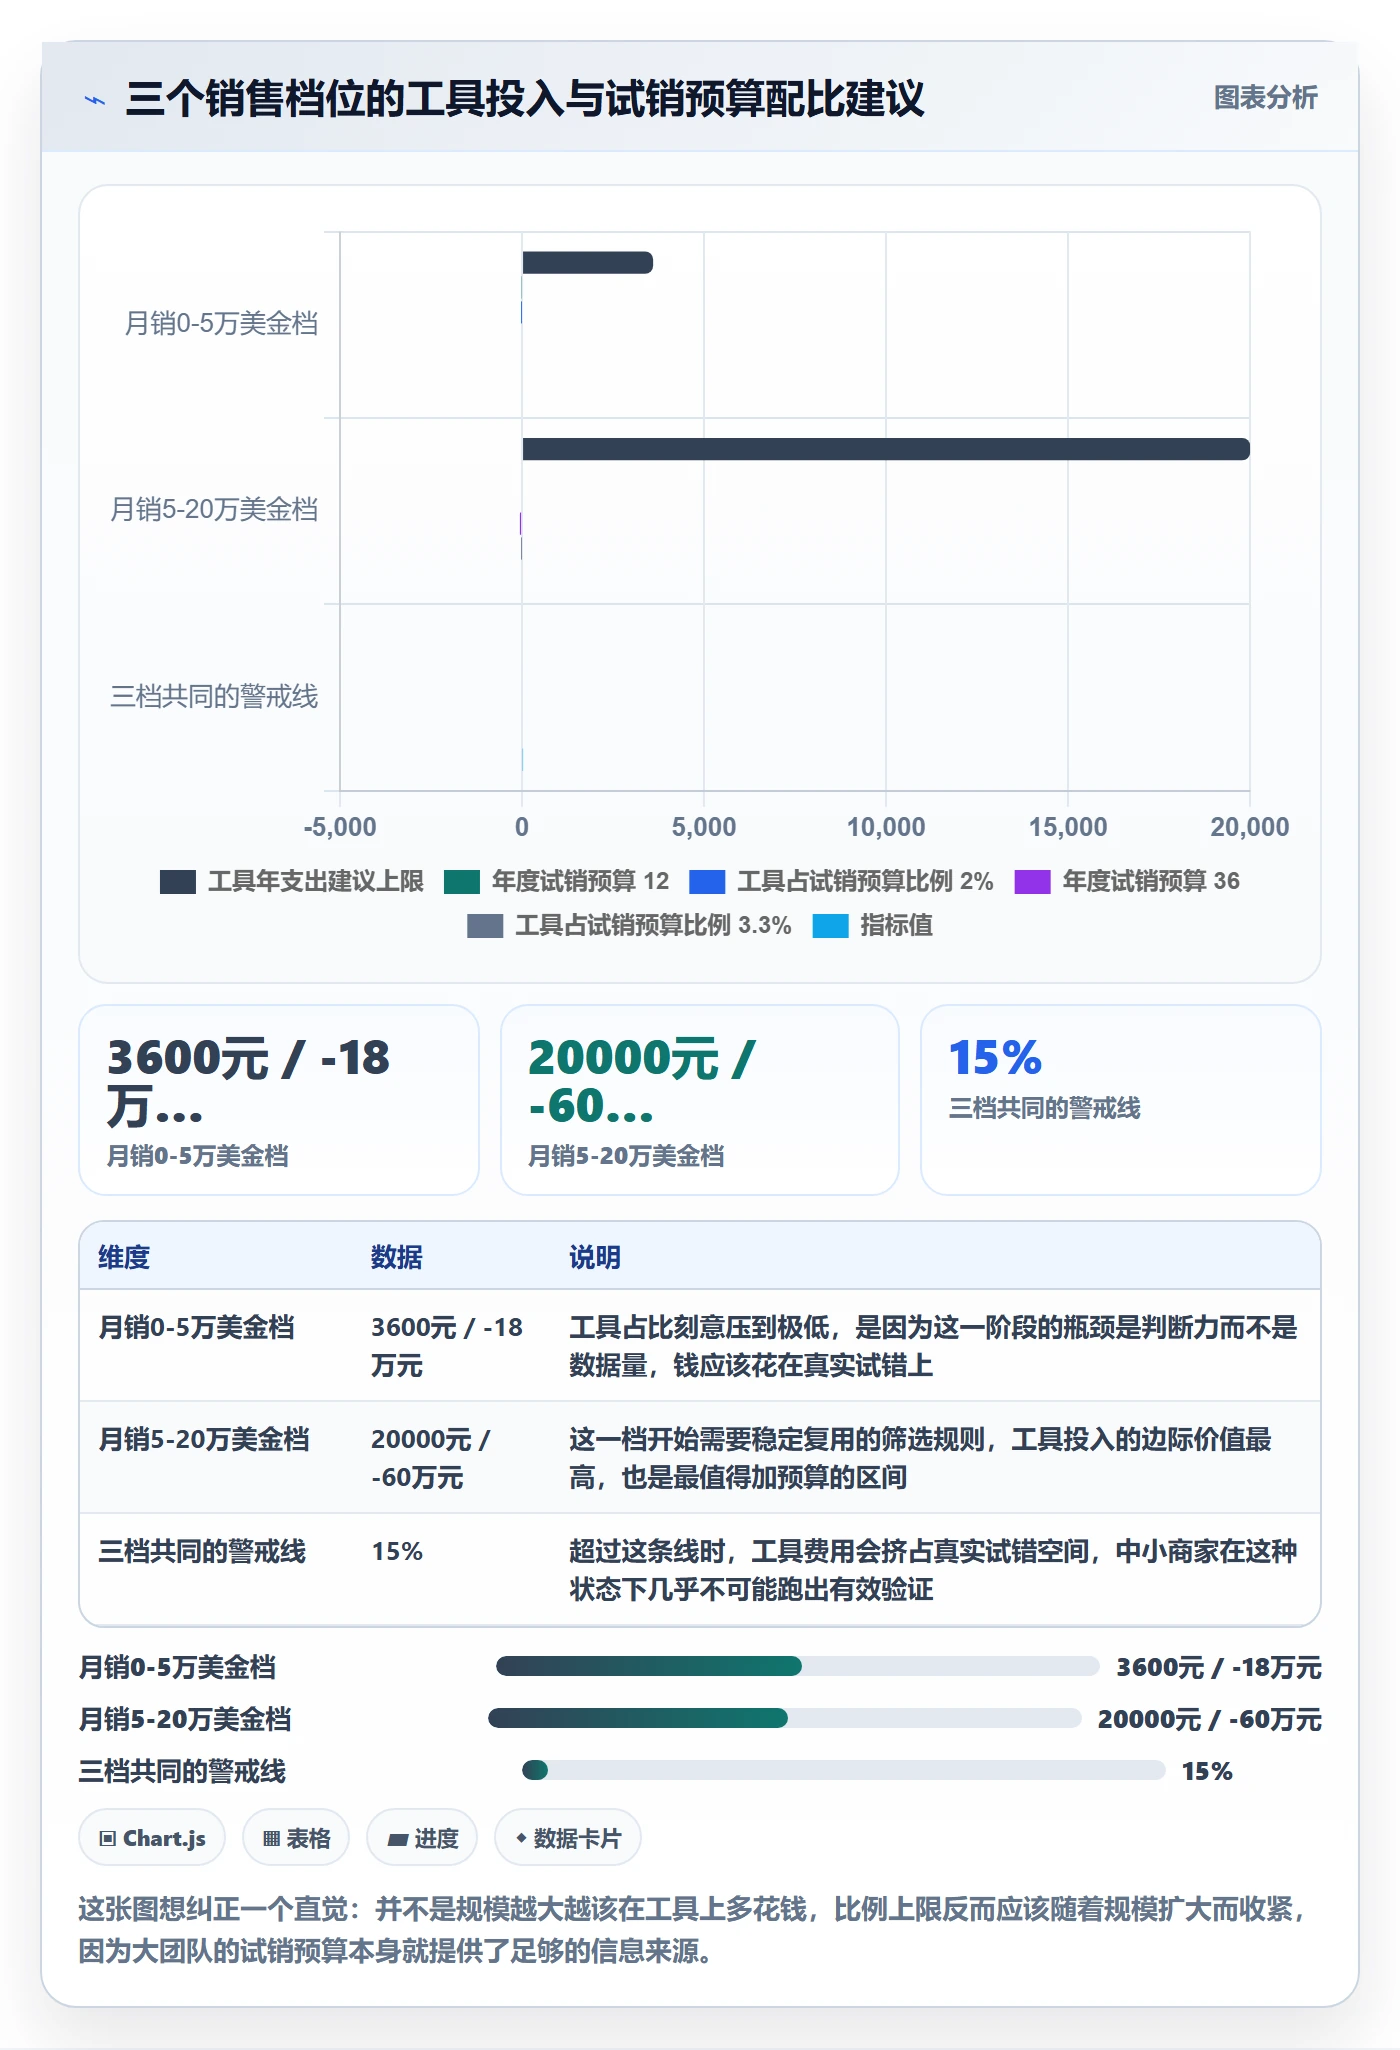The width and height of the screenshot is (1400, 2050).
Task: Click the short dark bar for 月销0-5万美金档
Action: 587,263
